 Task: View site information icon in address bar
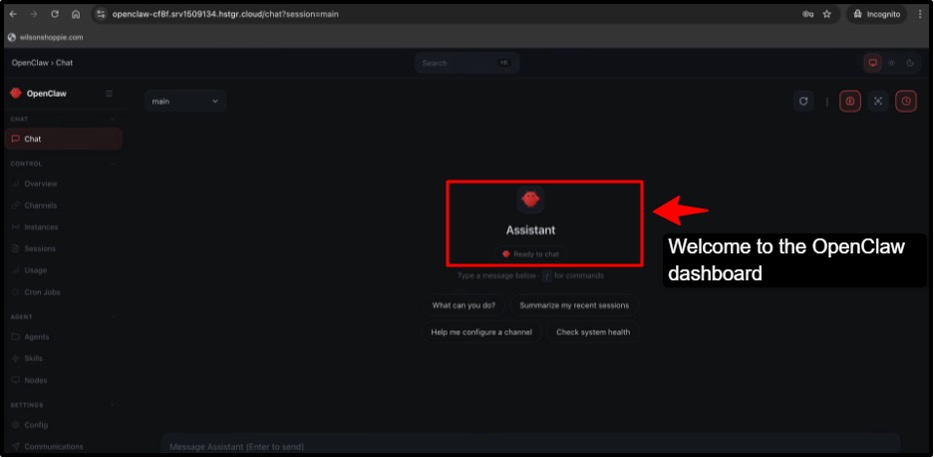point(101,14)
